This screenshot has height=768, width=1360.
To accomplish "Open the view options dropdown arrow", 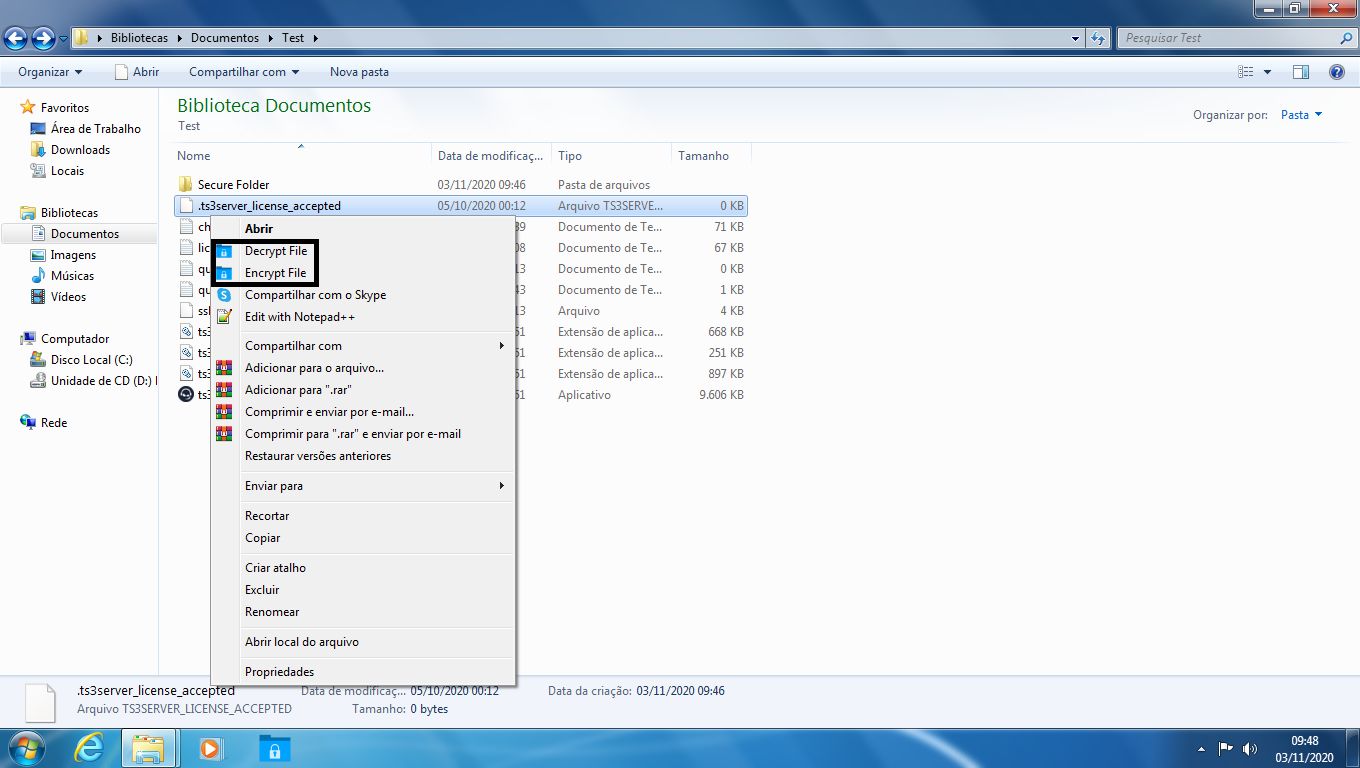I will tap(1268, 72).
